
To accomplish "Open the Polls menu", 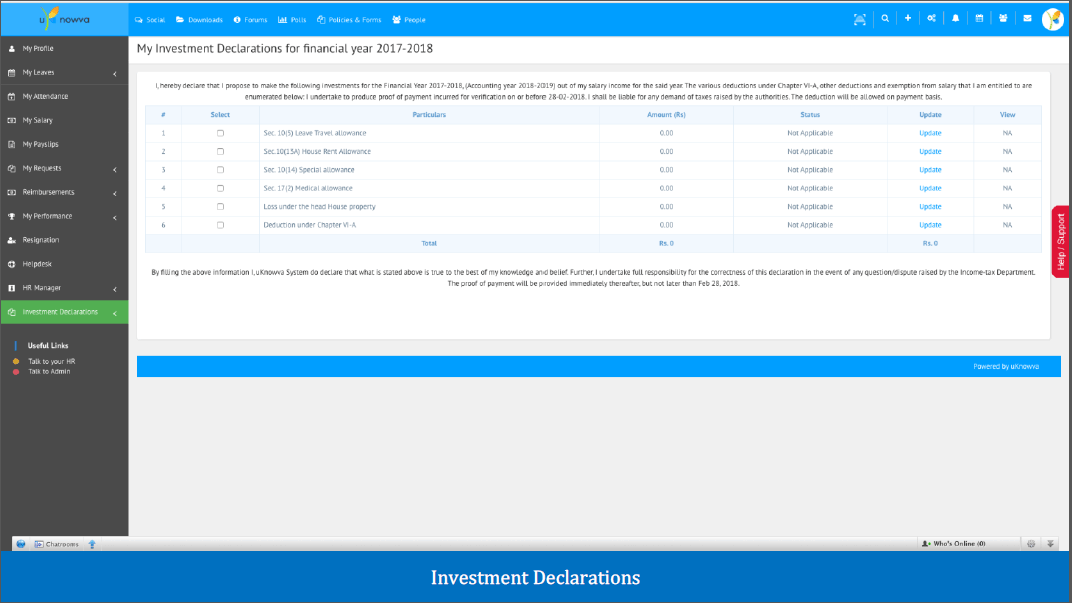I will coord(292,20).
